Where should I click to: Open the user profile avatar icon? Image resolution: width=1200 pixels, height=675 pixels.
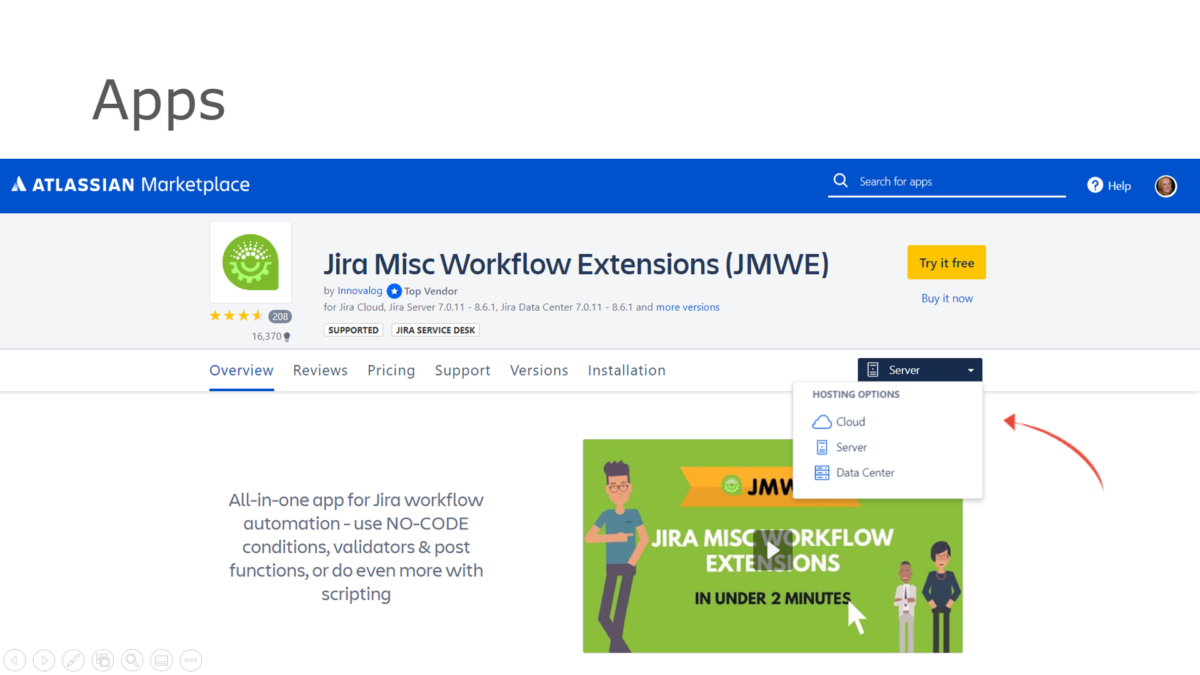point(1165,185)
